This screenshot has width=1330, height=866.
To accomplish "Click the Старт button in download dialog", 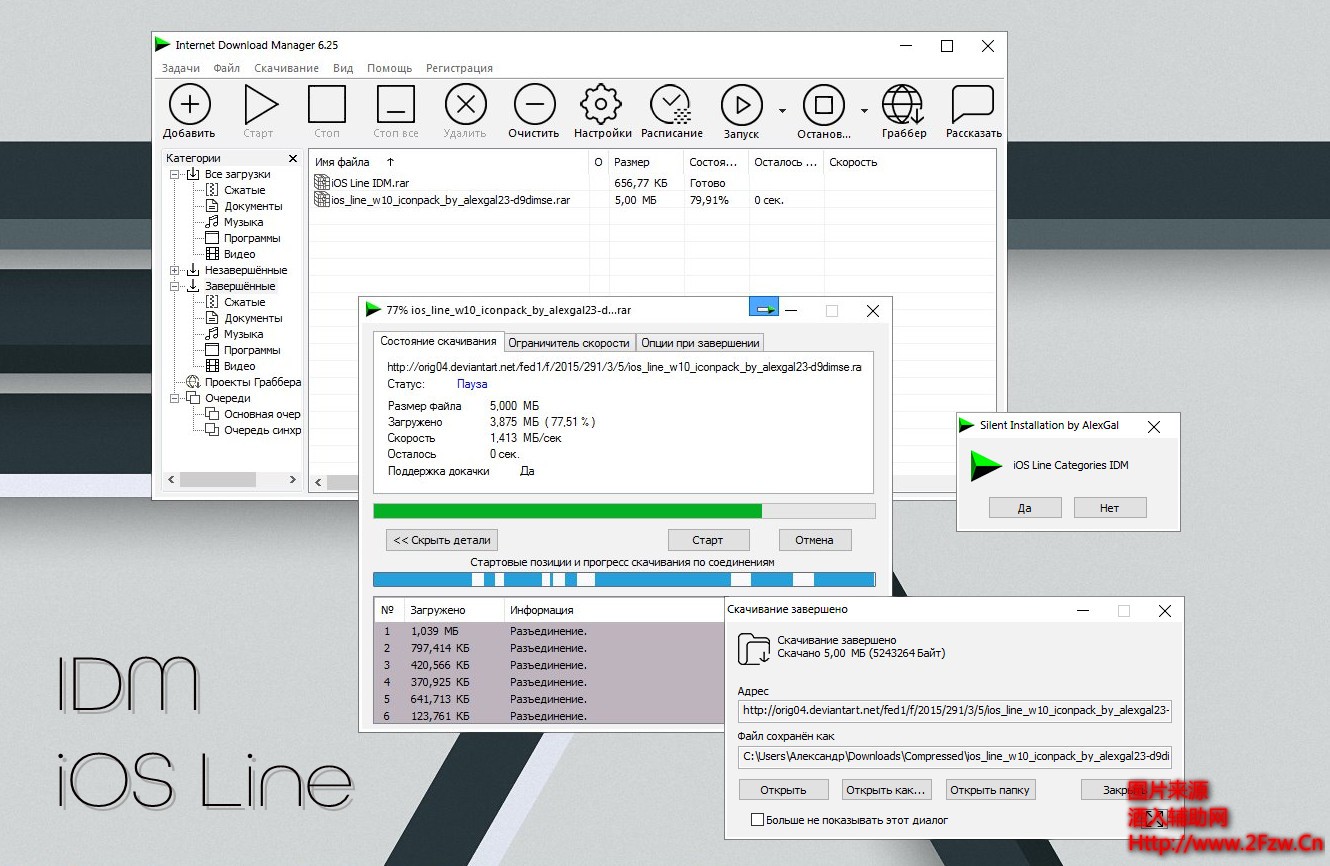I will click(708, 540).
